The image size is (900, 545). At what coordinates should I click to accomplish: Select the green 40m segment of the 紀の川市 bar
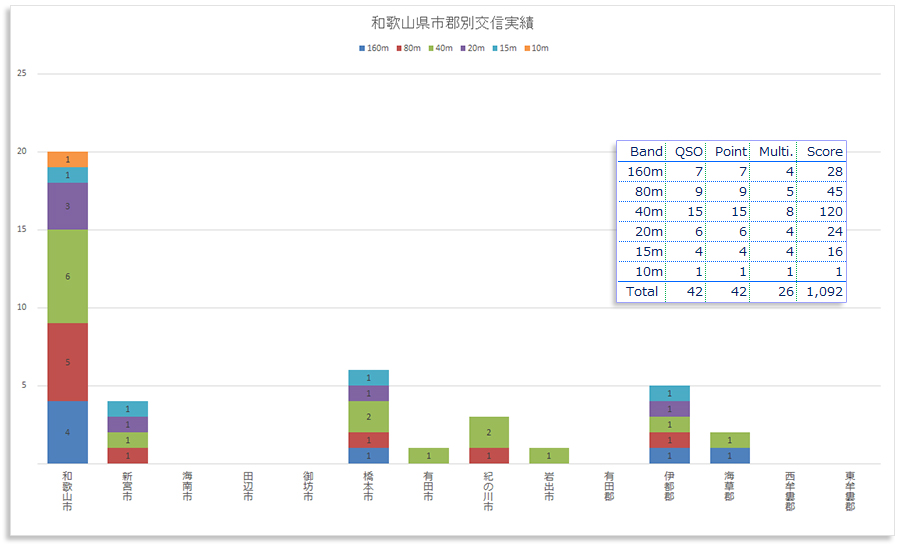[x=489, y=432]
